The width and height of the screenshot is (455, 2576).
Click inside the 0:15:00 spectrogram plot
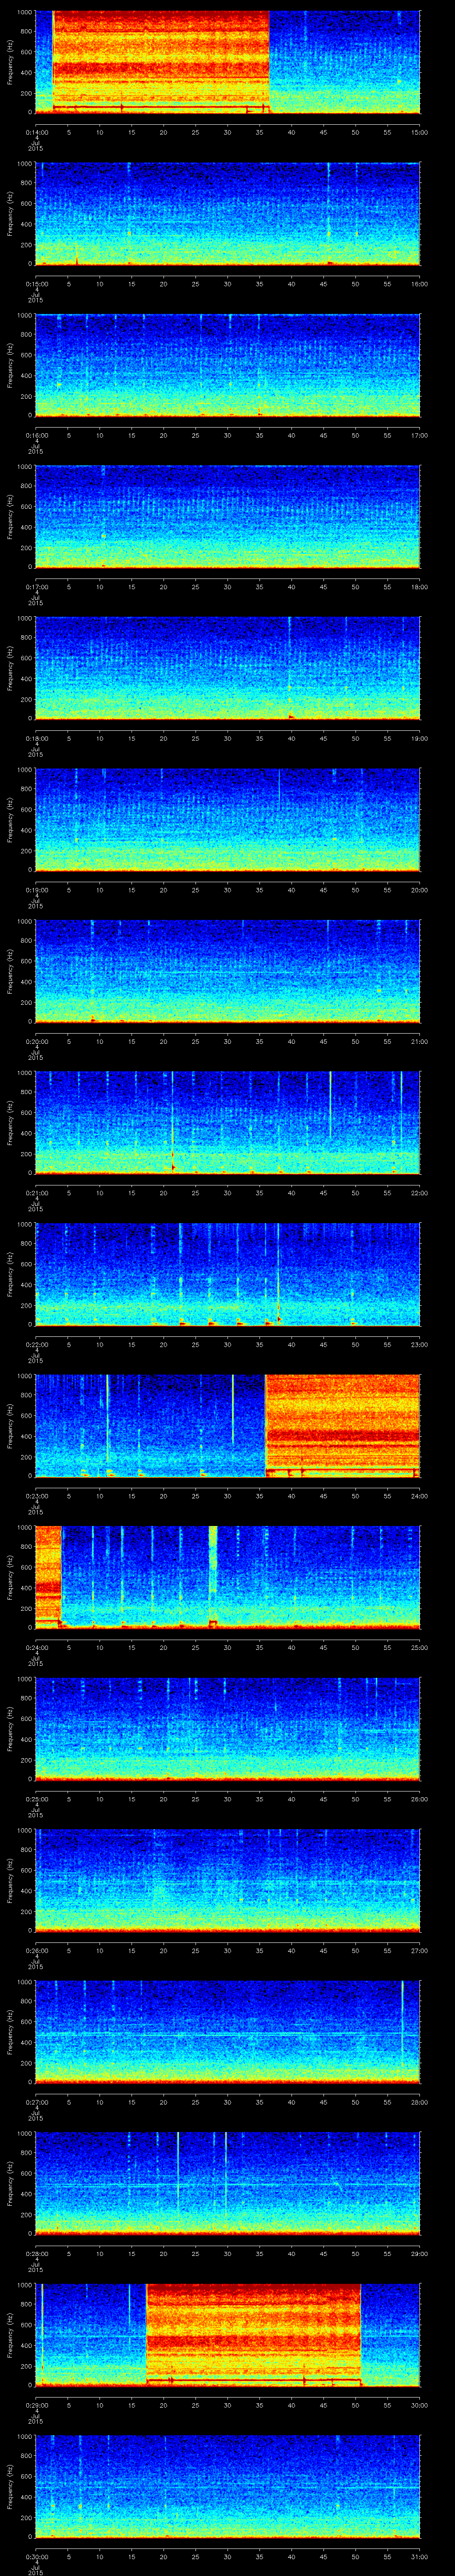(x=228, y=214)
